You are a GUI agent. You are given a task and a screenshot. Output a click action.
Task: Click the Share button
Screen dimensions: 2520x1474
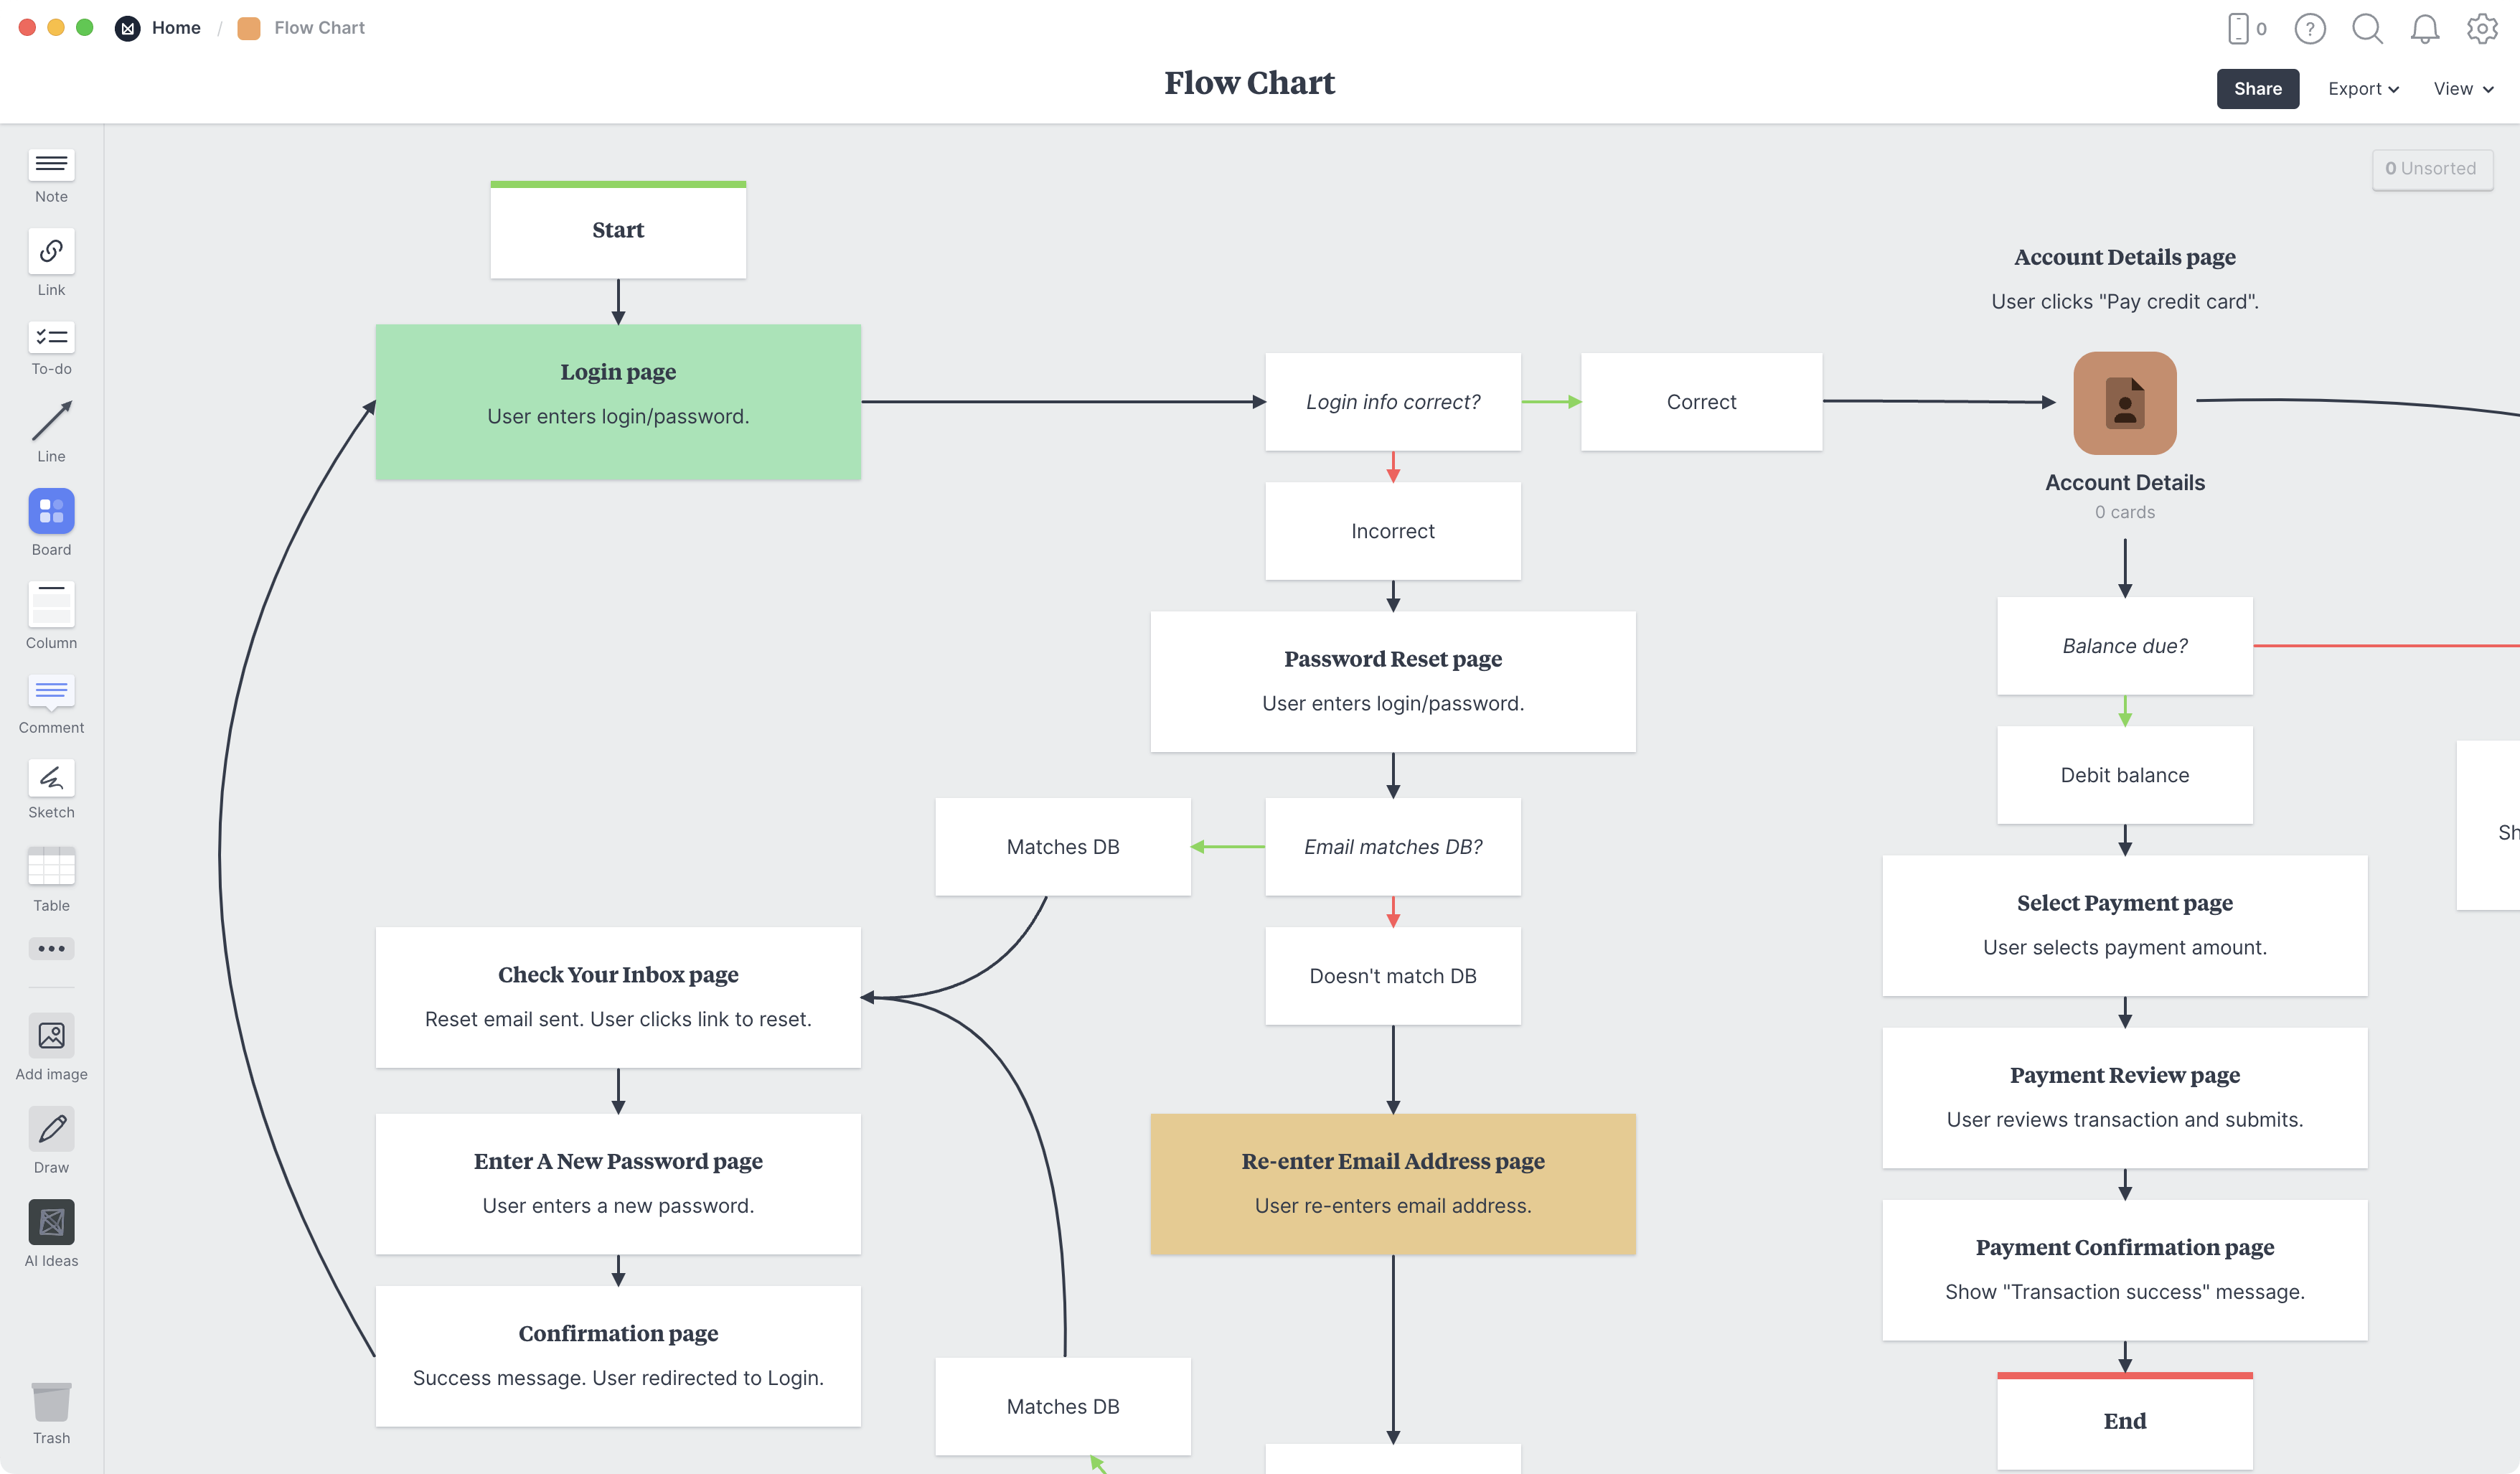pyautogui.click(x=2257, y=88)
